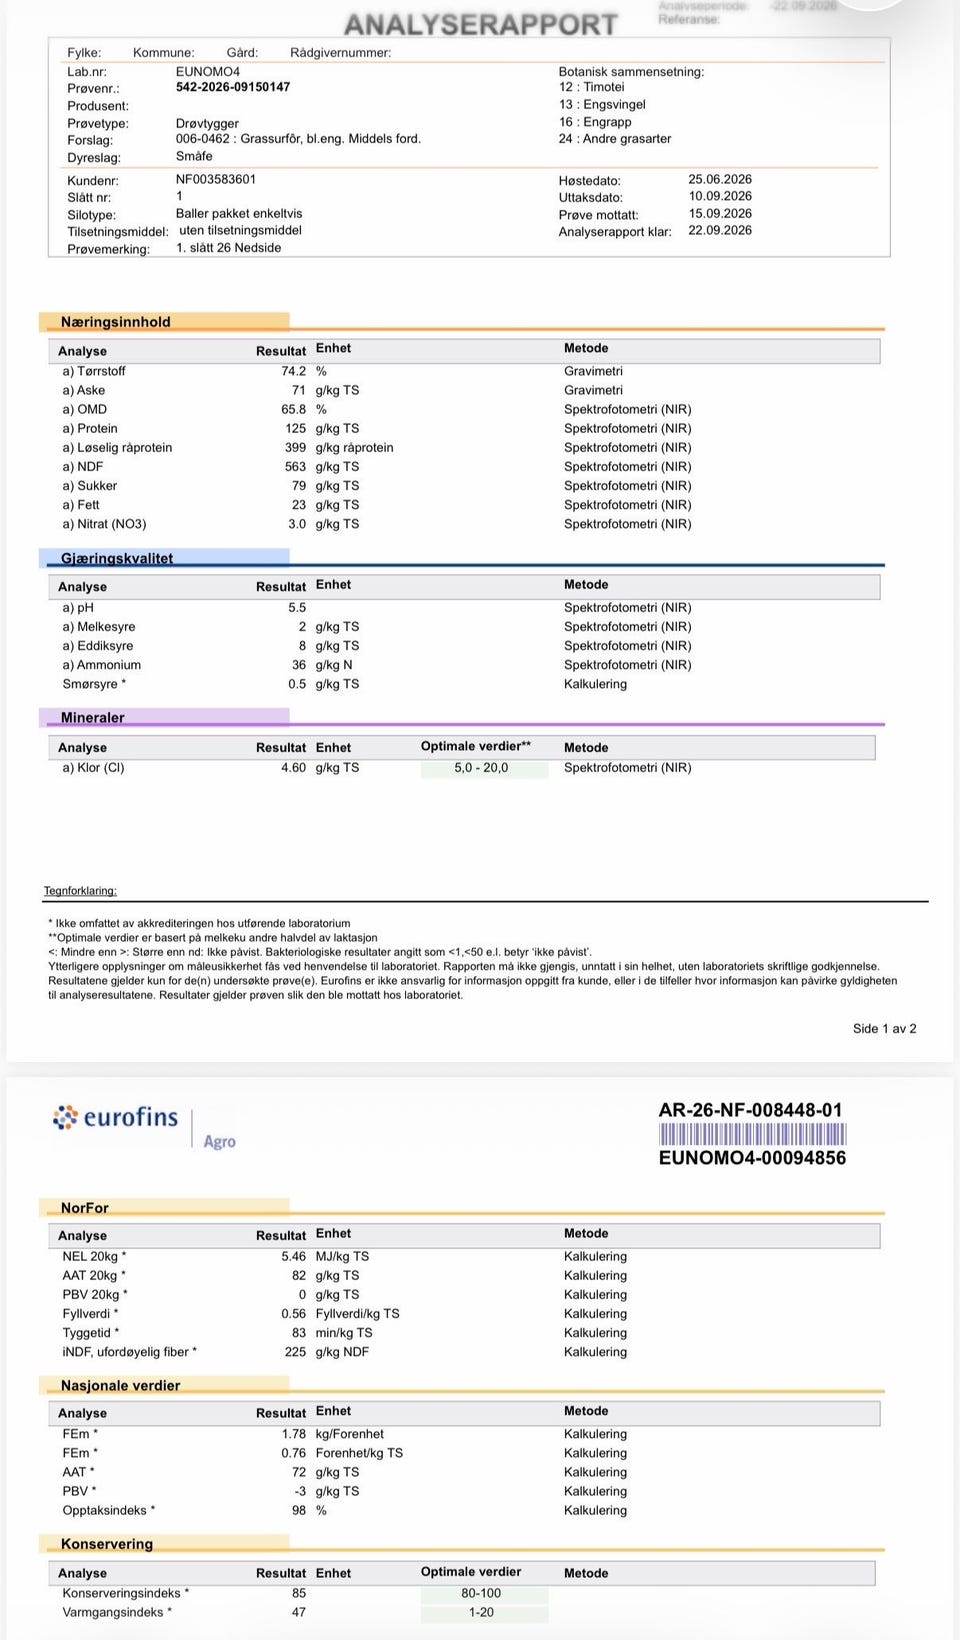The image size is (960, 1640).
Task: Click the ANALYSERAPPORT title
Action: (x=481, y=25)
